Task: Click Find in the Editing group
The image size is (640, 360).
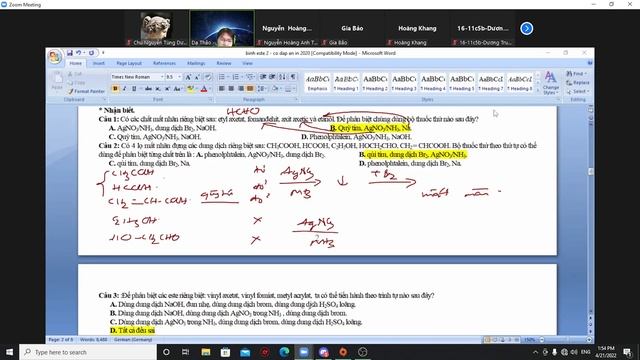Action: coord(576,73)
